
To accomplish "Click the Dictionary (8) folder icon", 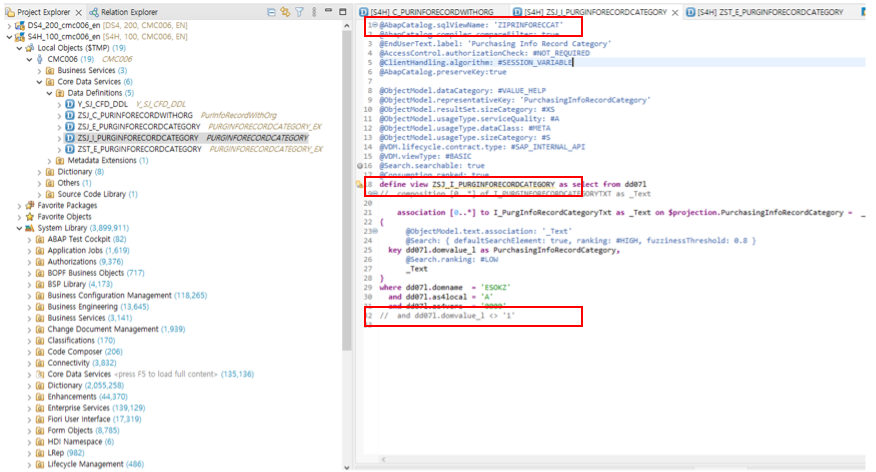I will 50,172.
